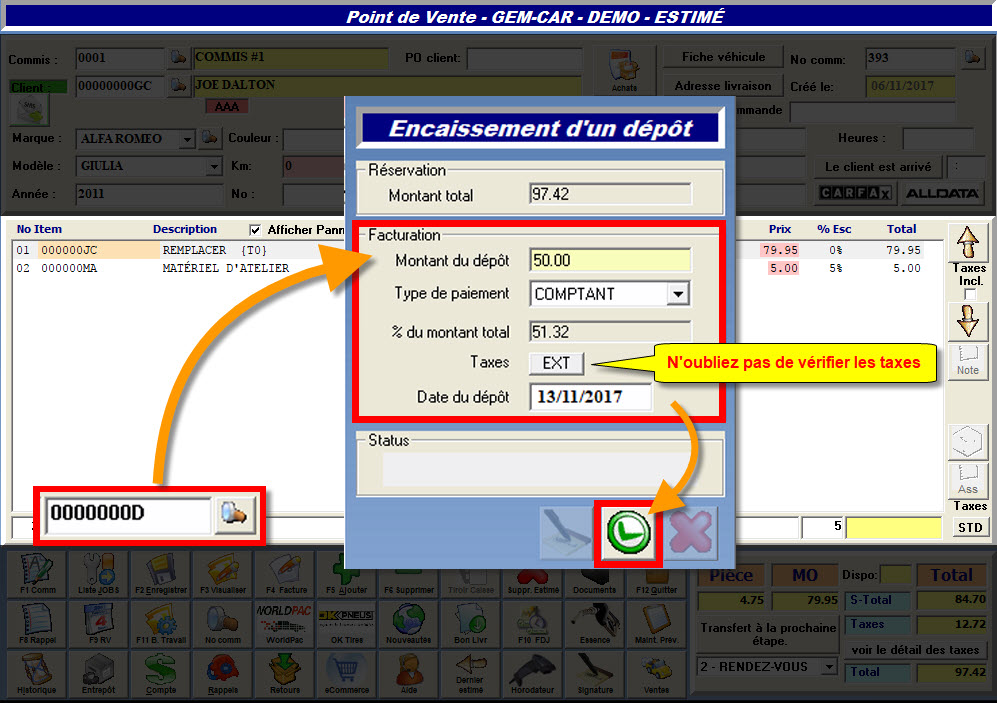Click the search icon beside the client code
Image resolution: width=997 pixels, height=703 pixels.
pyautogui.click(x=178, y=85)
